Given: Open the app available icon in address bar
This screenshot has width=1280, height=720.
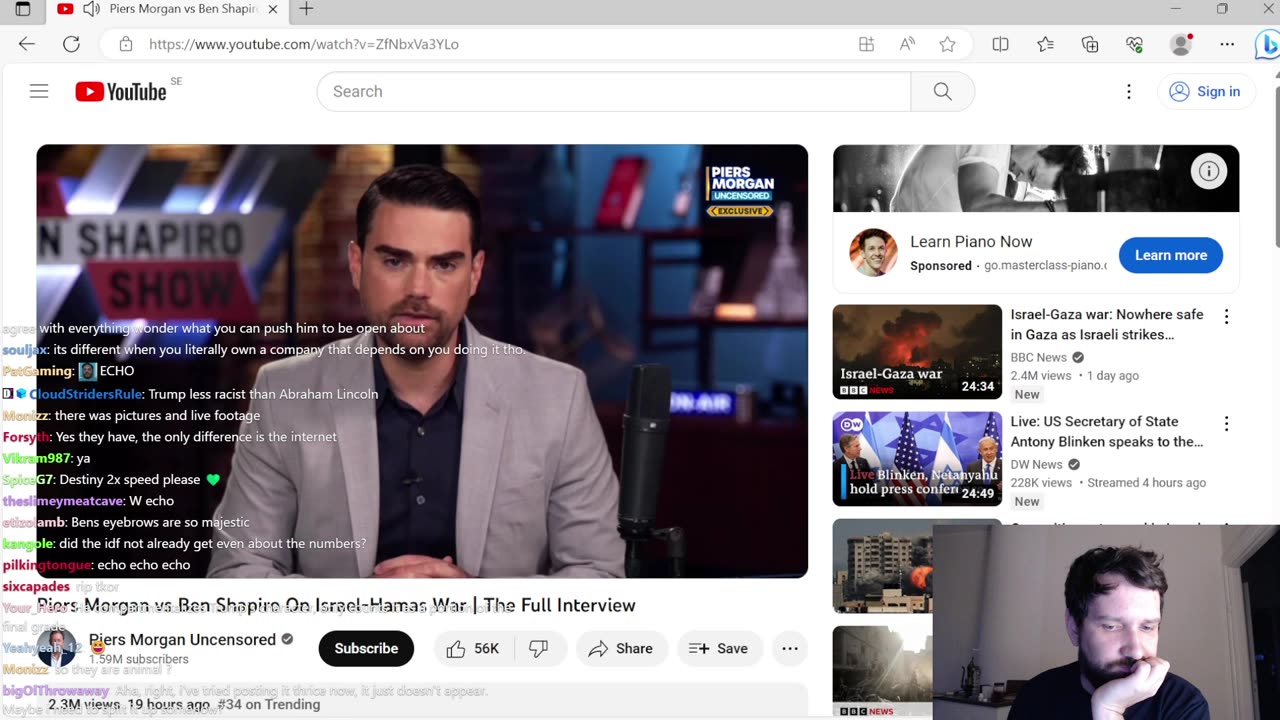Looking at the screenshot, I should (x=866, y=44).
